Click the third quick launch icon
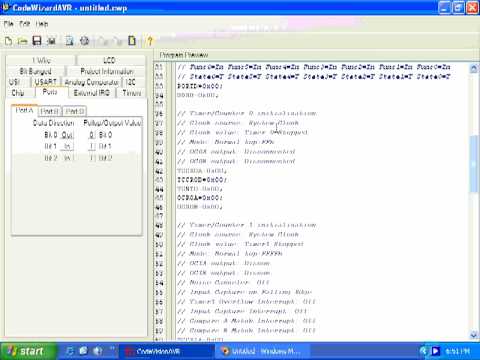The height and width of the screenshot is (360, 480). pos(98,351)
